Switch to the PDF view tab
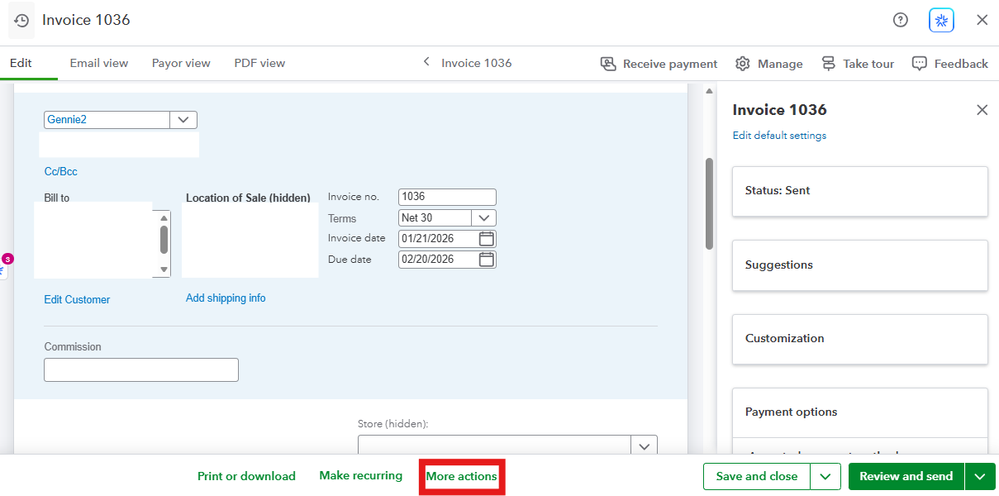999x496 pixels. (259, 63)
